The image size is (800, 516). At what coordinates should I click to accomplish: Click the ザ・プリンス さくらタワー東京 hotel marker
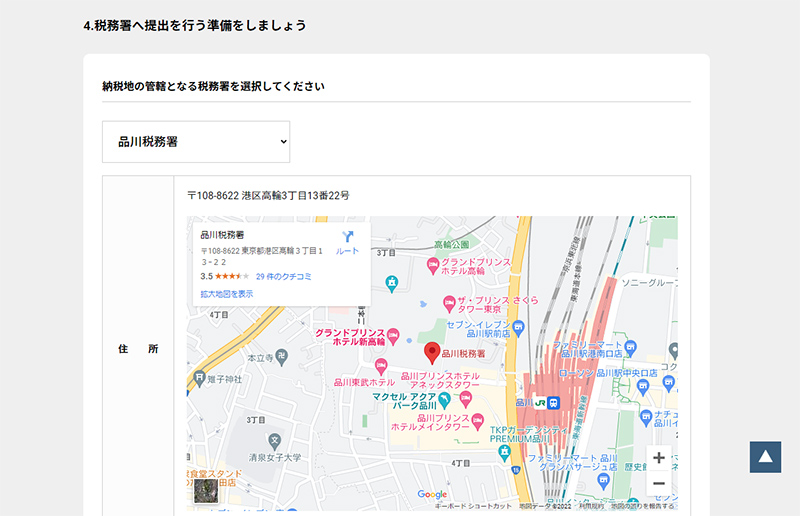(450, 302)
